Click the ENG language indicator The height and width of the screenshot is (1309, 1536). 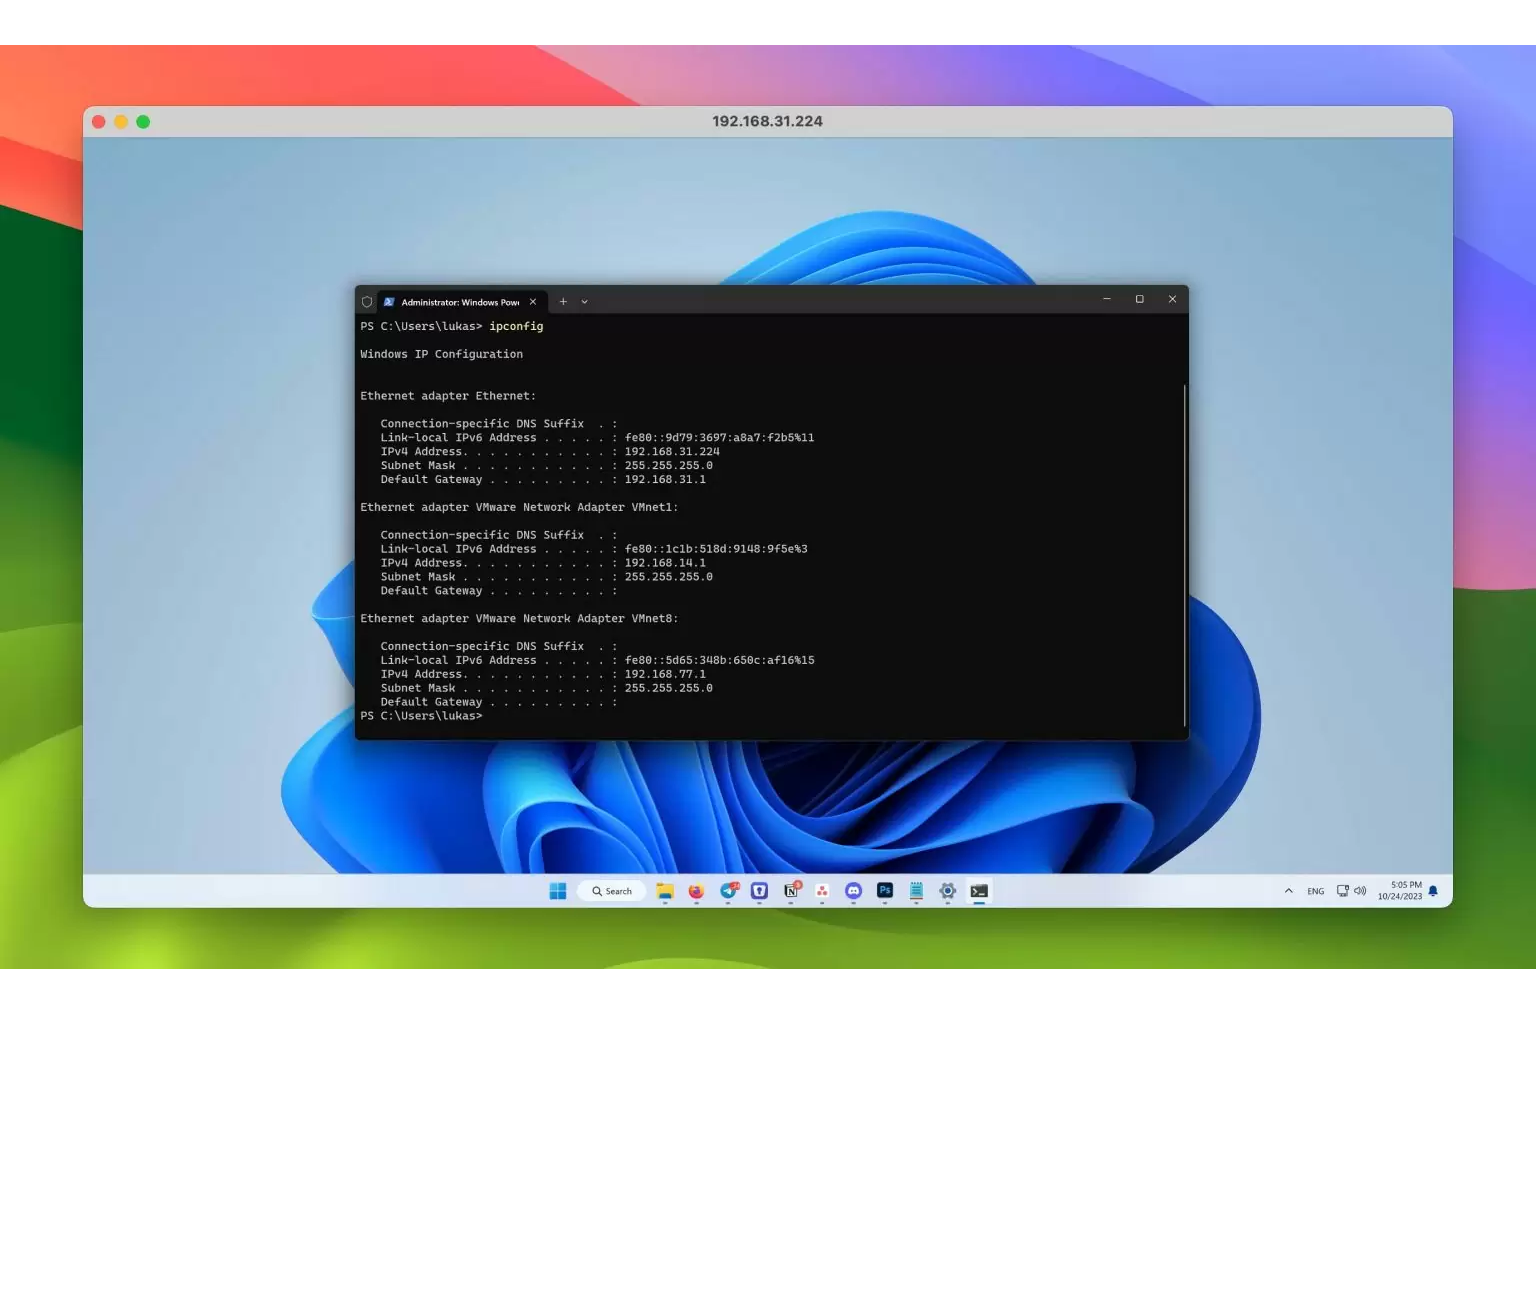1316,891
